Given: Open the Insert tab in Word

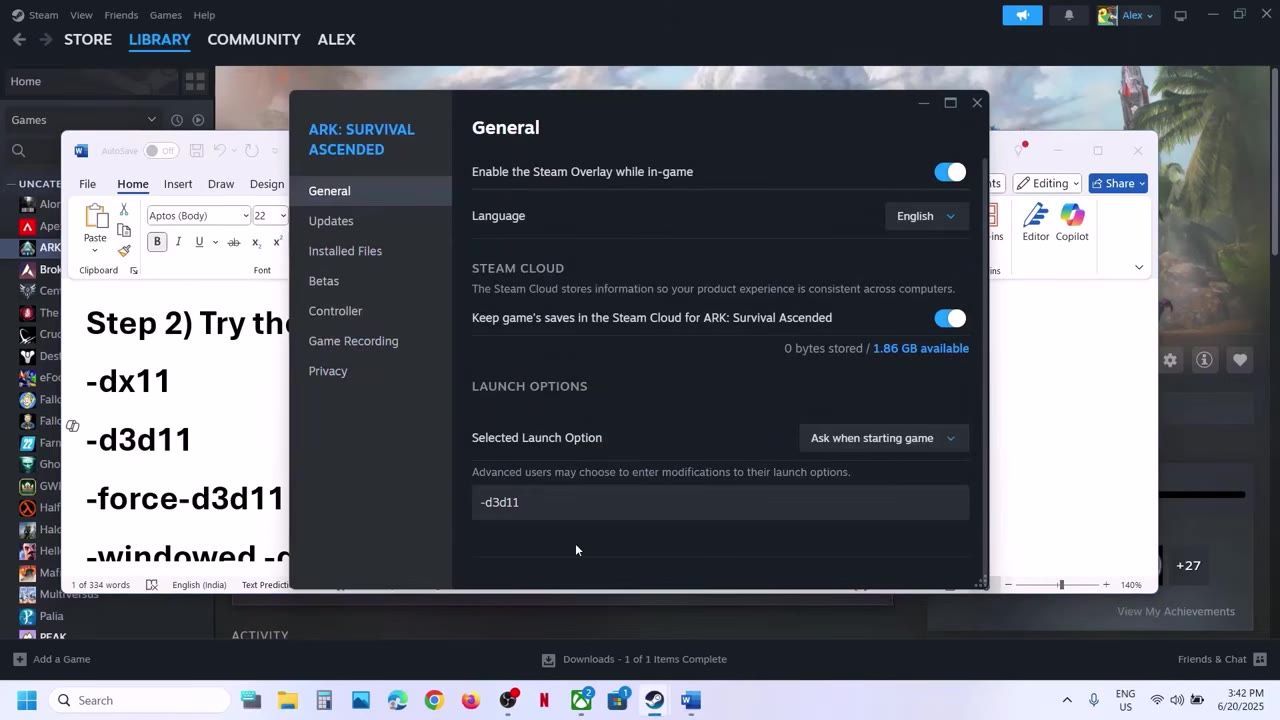Looking at the screenshot, I should [x=178, y=184].
